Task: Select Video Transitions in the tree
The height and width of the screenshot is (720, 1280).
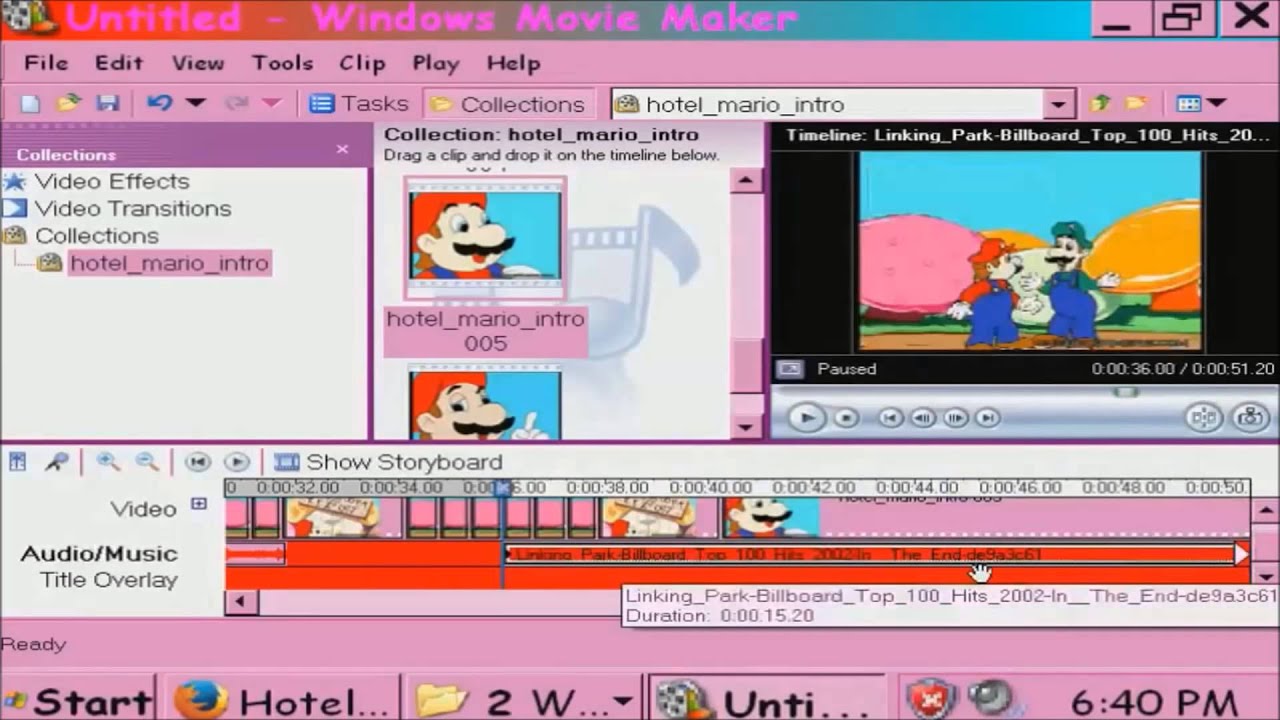Action: point(133,209)
